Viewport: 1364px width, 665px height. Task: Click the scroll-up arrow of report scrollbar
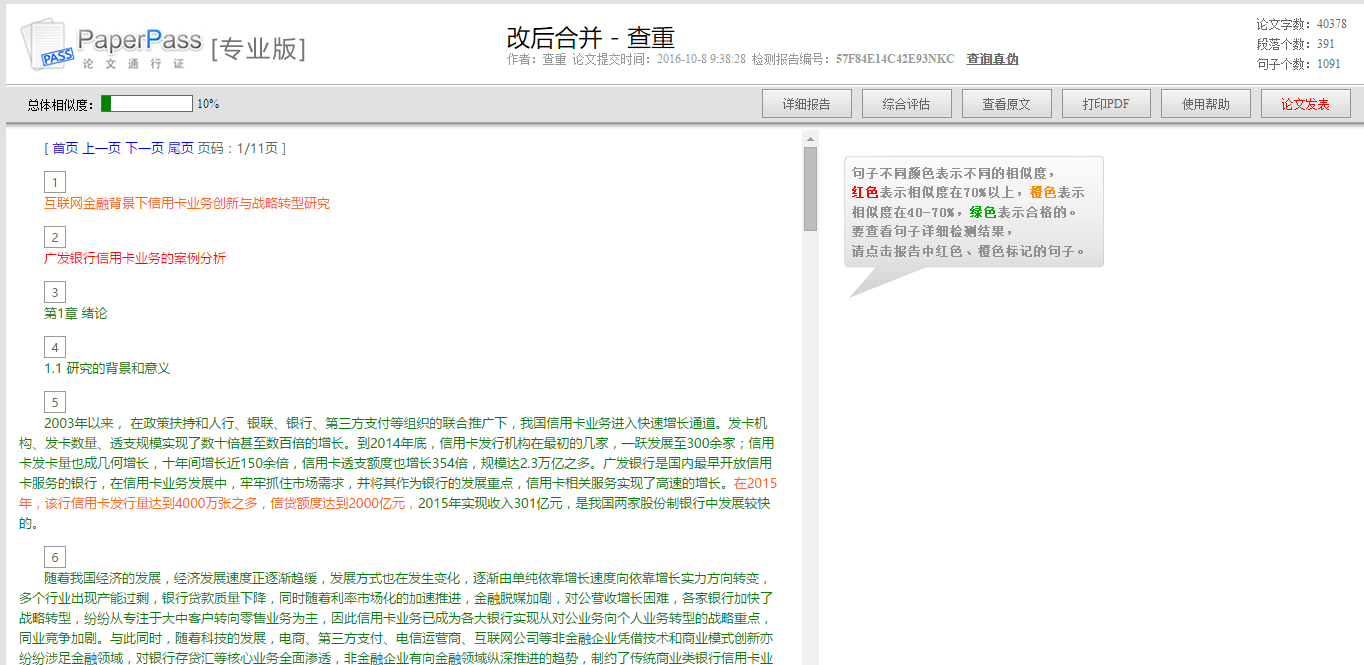pos(810,138)
